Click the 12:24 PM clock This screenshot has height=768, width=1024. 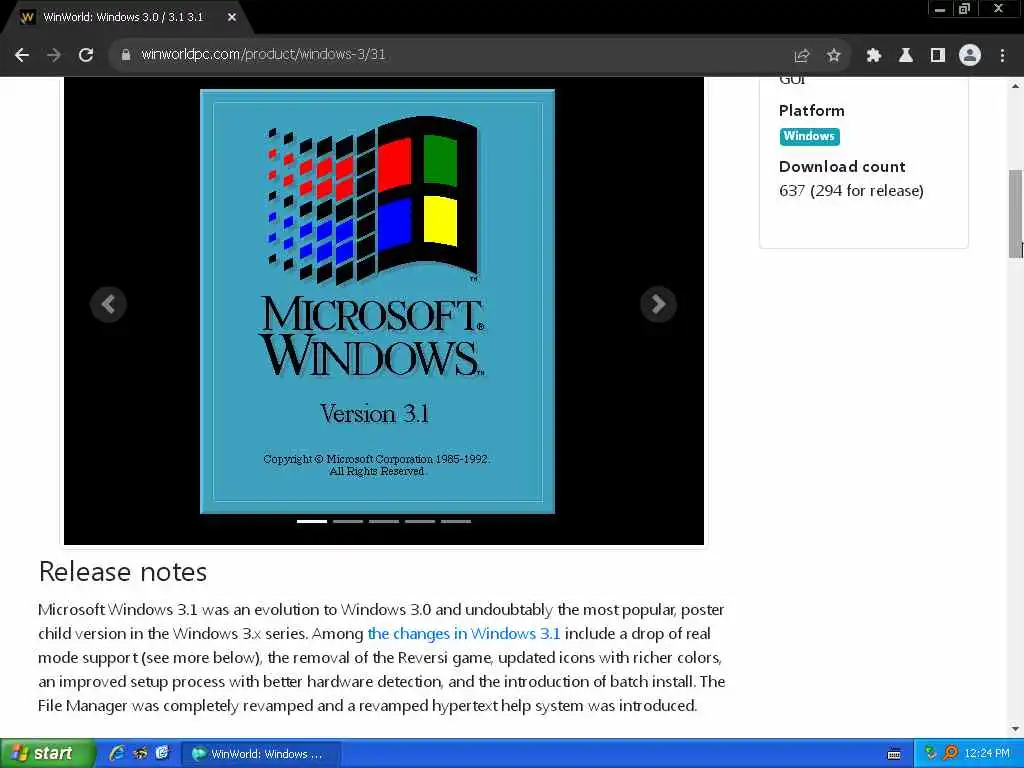tap(987, 754)
